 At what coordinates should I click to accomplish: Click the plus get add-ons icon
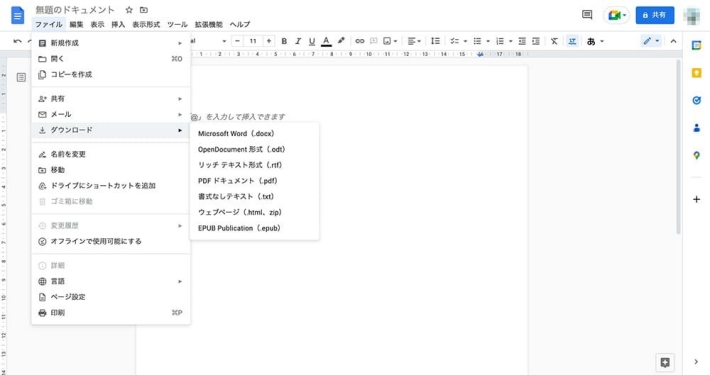tap(696, 199)
